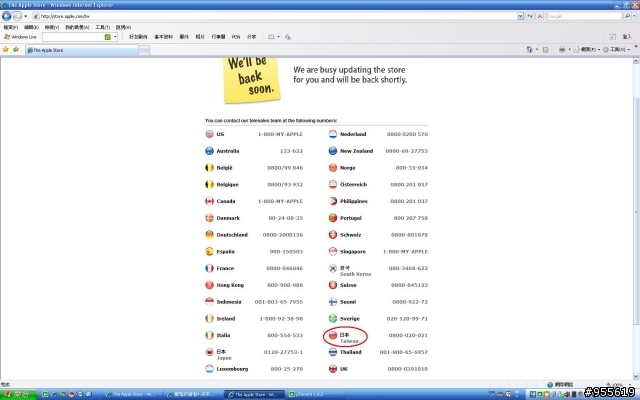Stop loading with the red X icon
This screenshot has width=640, height=400.
(540, 16)
